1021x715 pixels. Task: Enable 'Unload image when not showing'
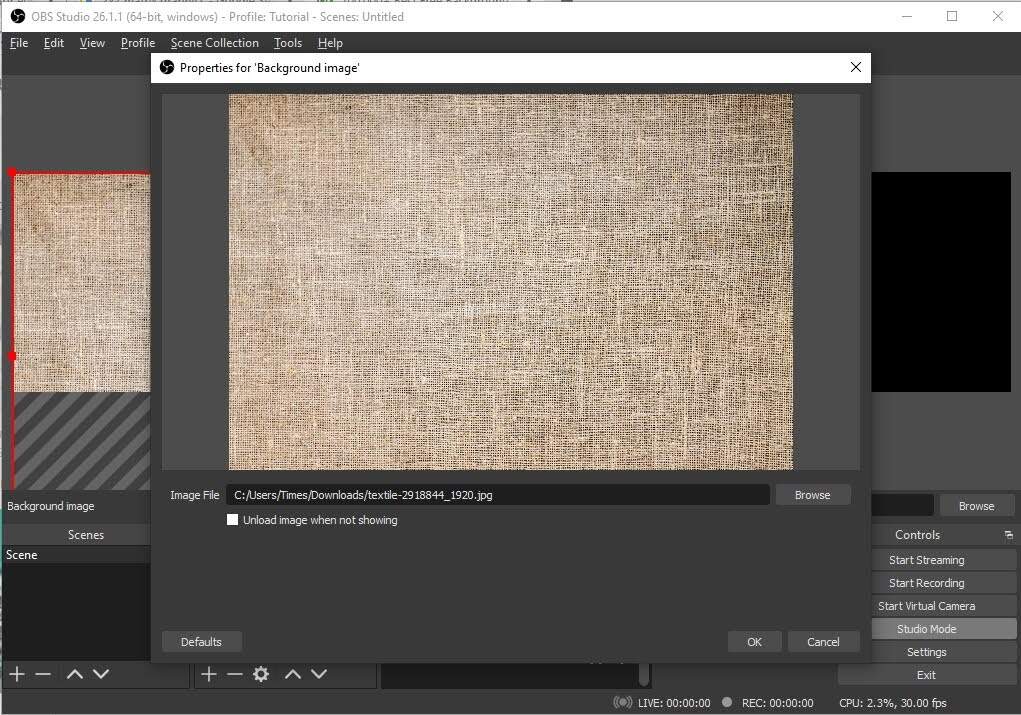(x=232, y=519)
